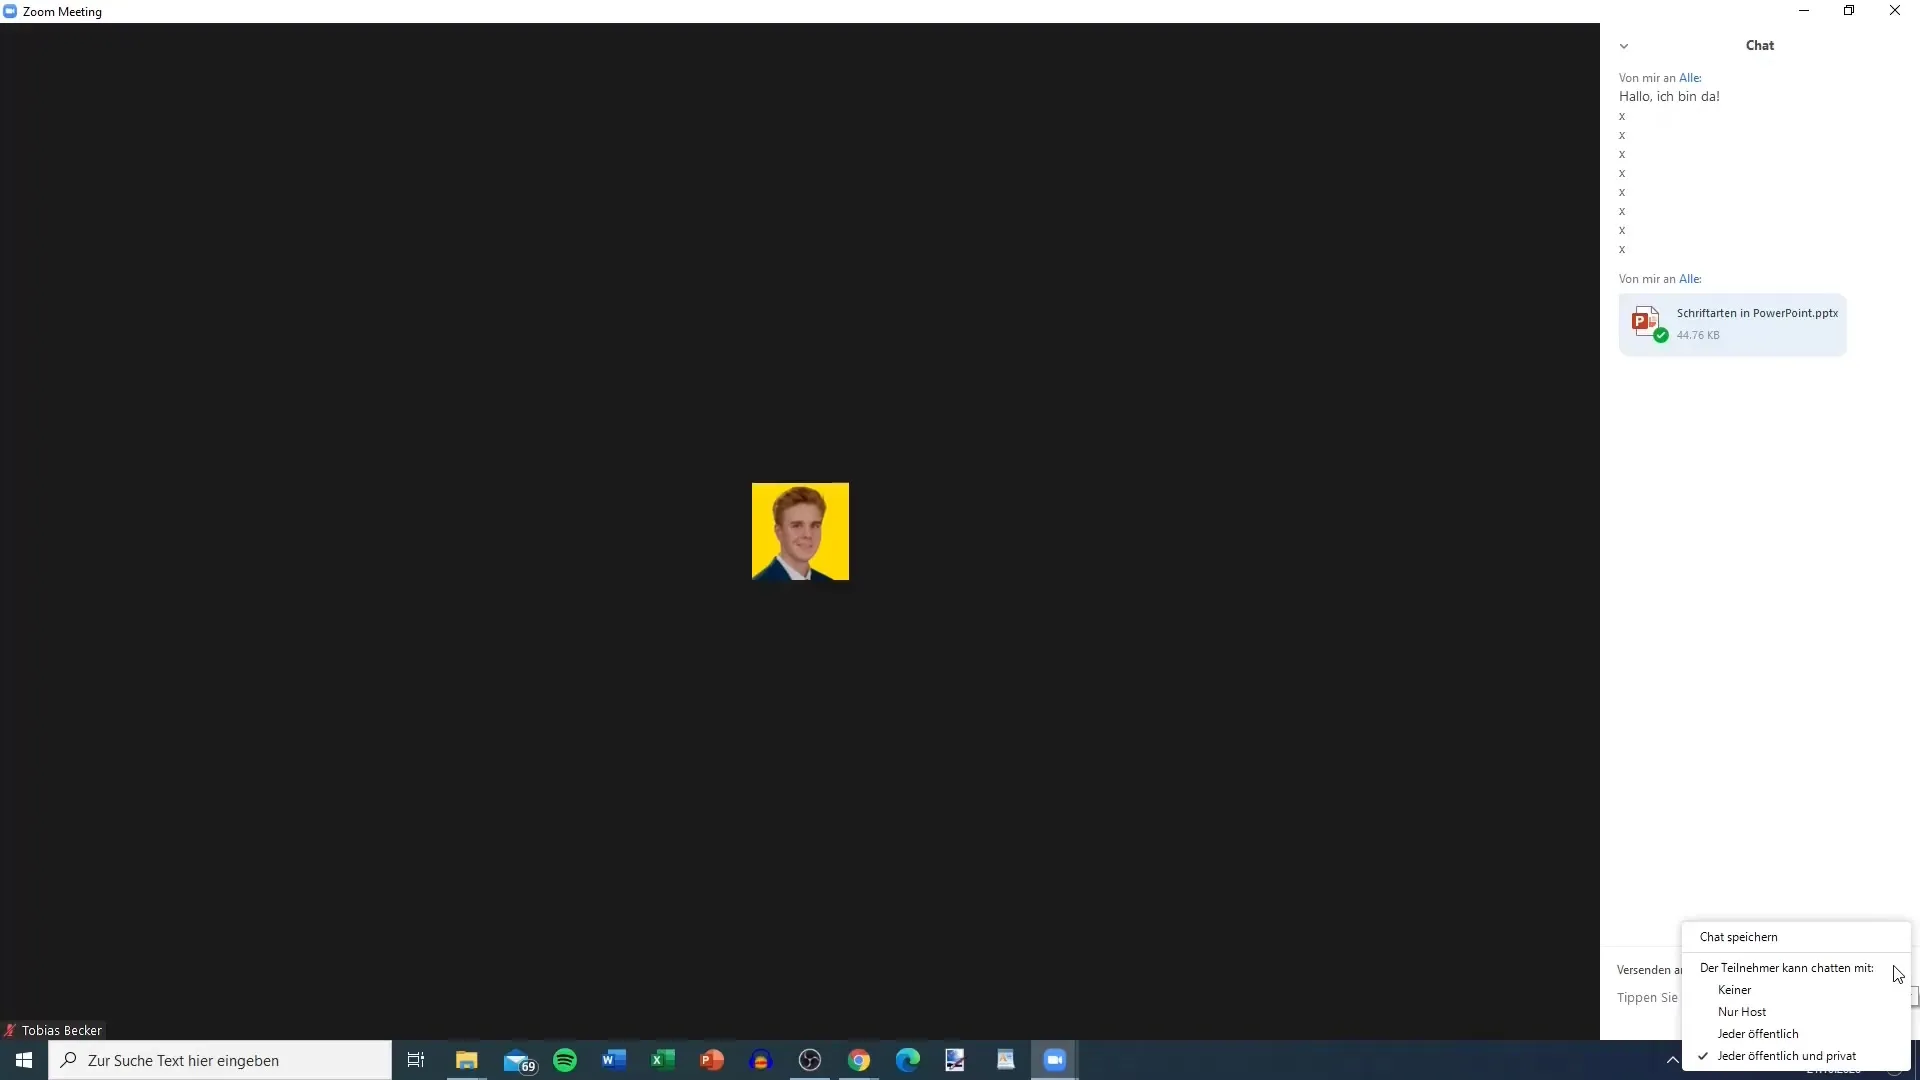Select 'Jeder öffentlich' chat option
The height and width of the screenshot is (1080, 1920).
[x=1756, y=1033]
